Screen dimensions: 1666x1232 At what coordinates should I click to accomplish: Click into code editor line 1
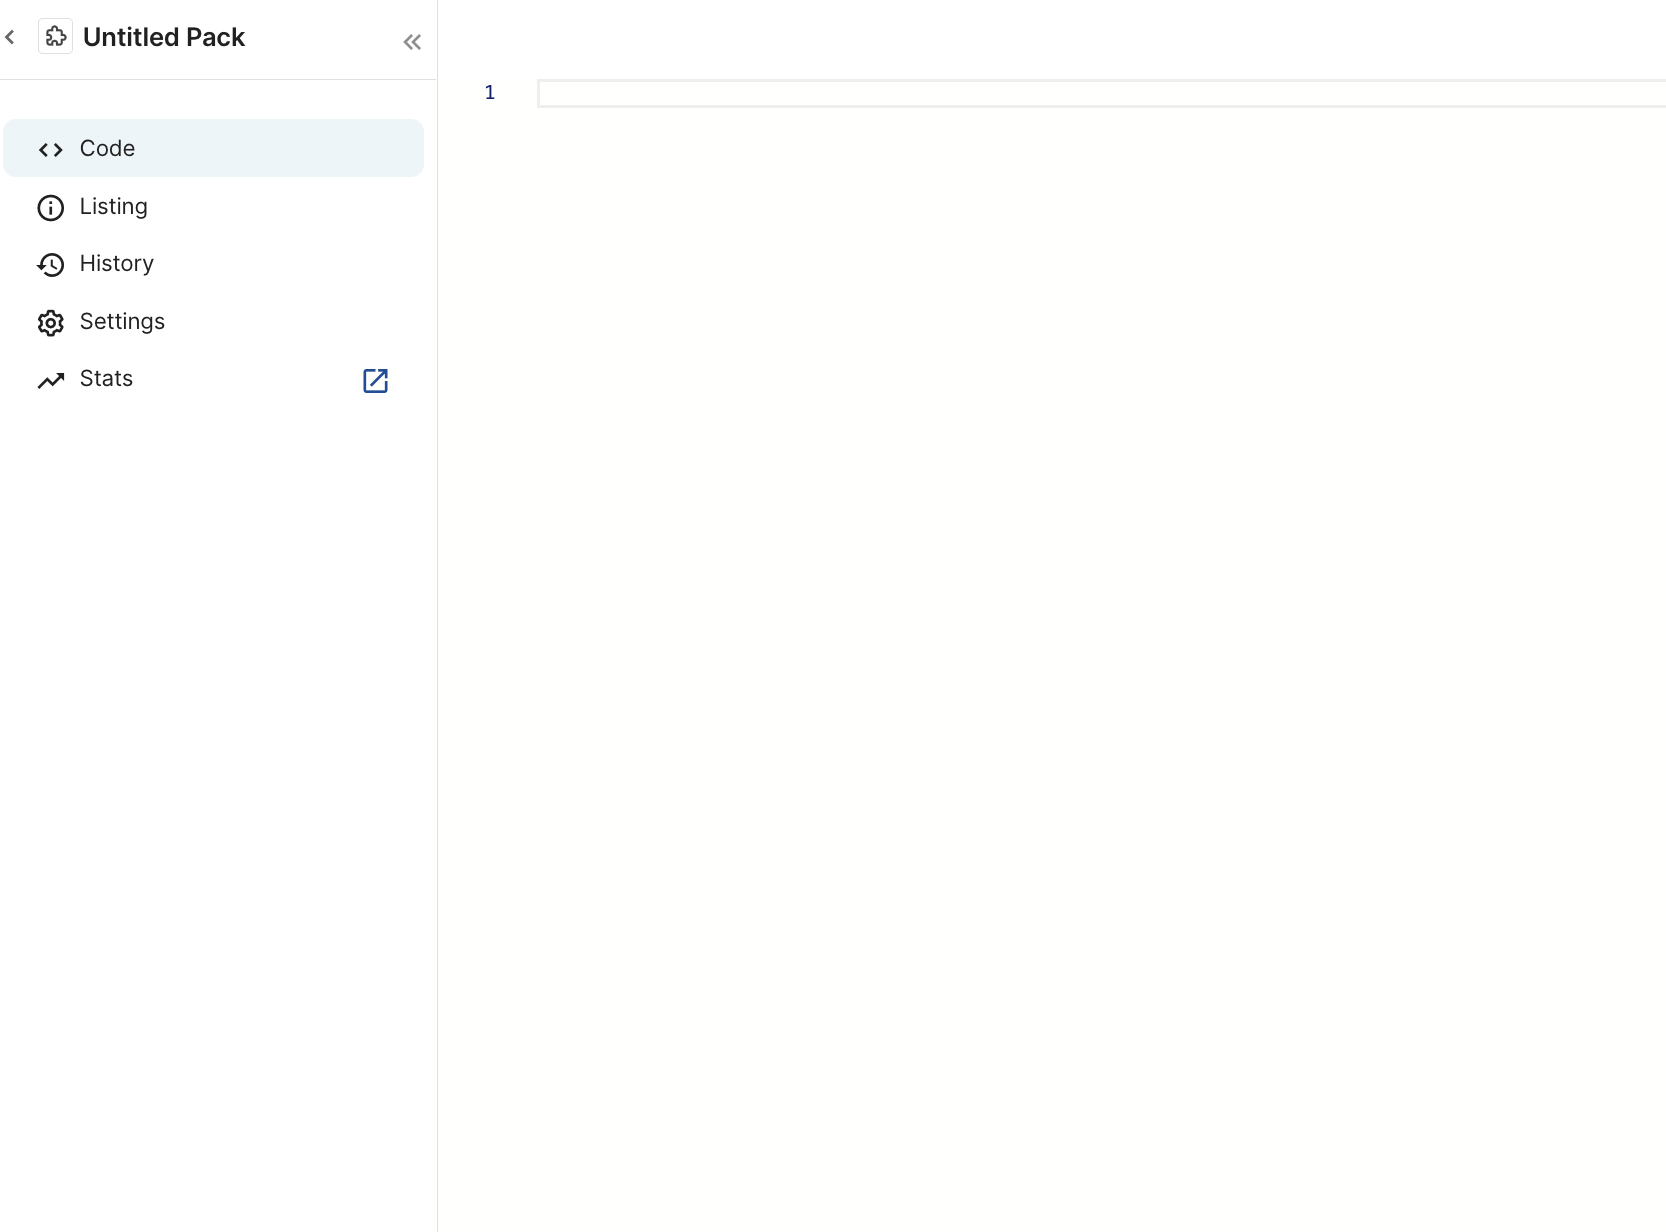click(x=1102, y=93)
